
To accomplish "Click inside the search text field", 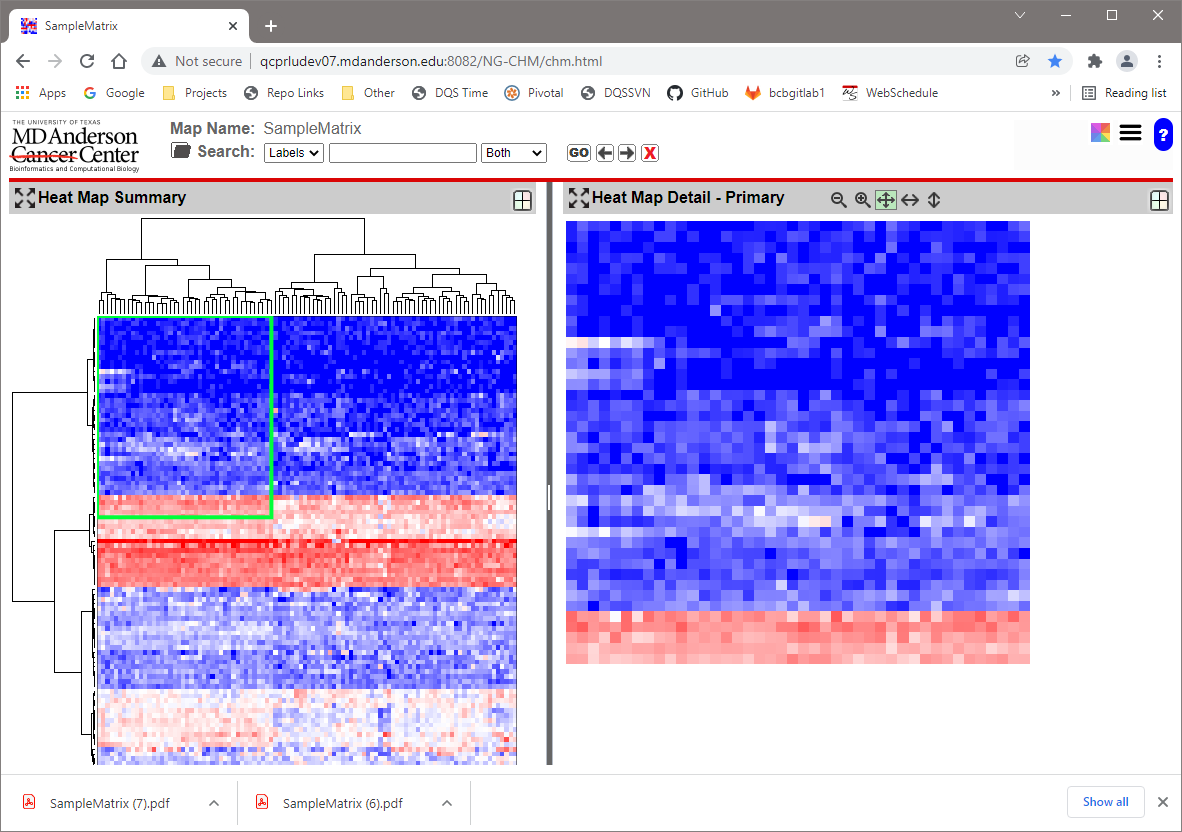I will coord(402,152).
